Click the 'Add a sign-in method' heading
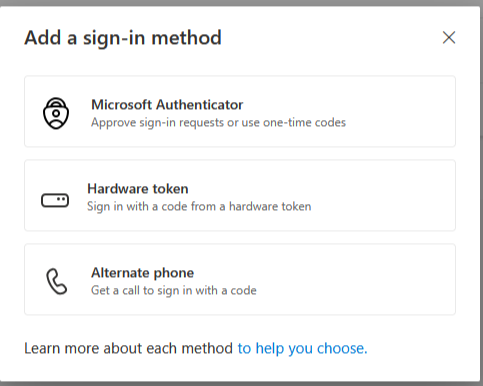This screenshot has height=386, width=483. pyautogui.click(x=123, y=38)
